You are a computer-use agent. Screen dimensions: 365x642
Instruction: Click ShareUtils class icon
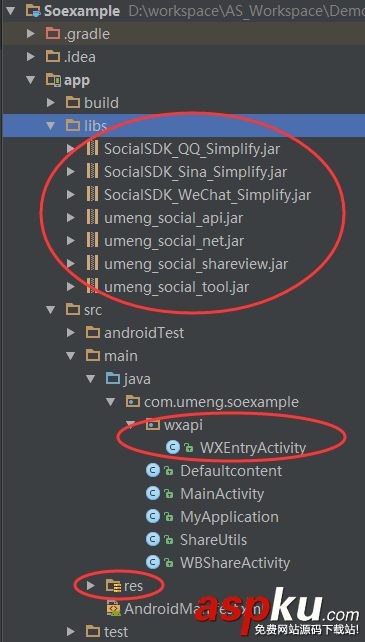pos(153,539)
